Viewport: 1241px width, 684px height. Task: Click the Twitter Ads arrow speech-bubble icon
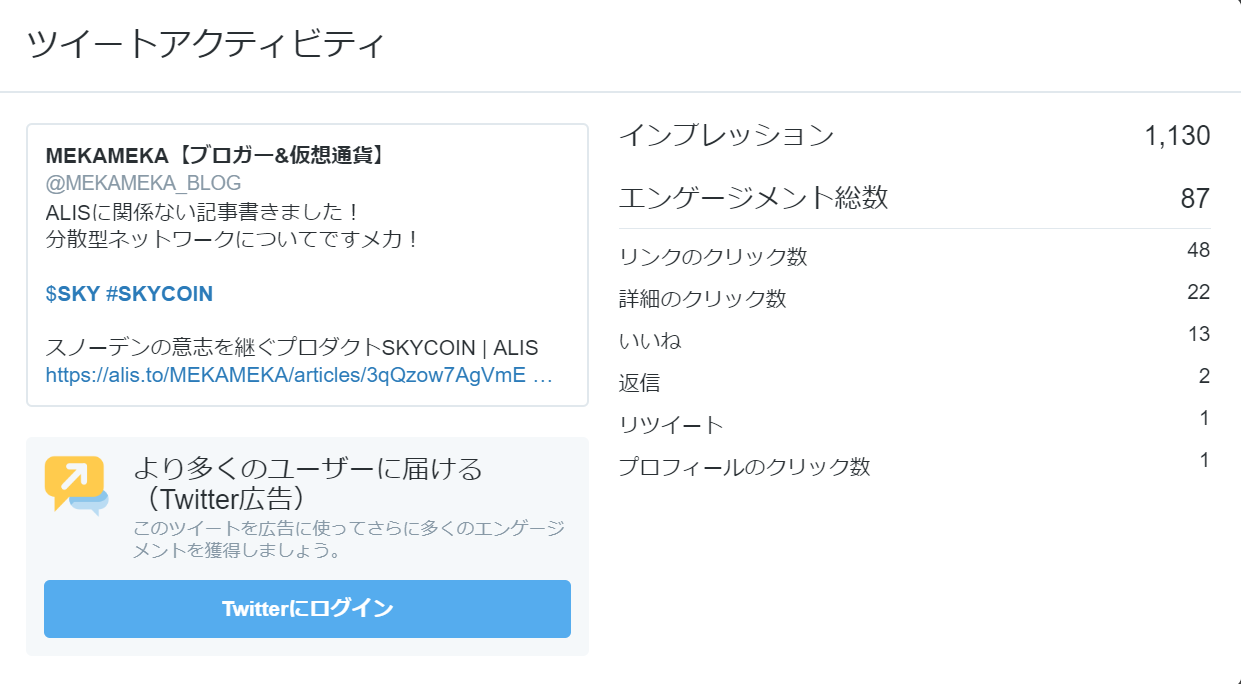[76, 485]
